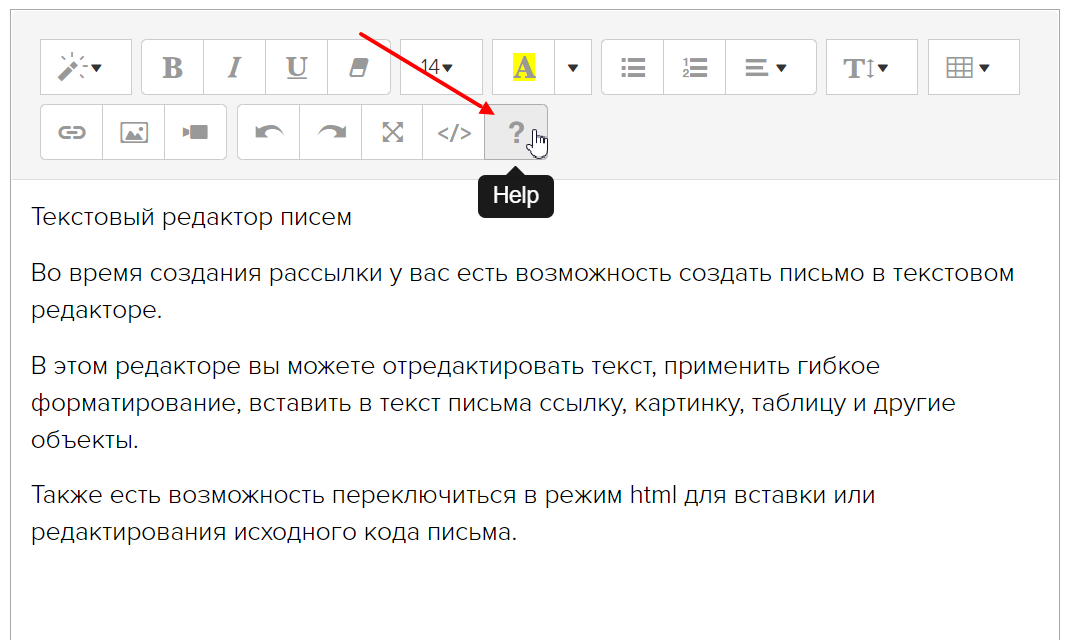Viewport: 1070px width, 640px height.
Task: Insert a bulleted list
Action: click(x=633, y=67)
